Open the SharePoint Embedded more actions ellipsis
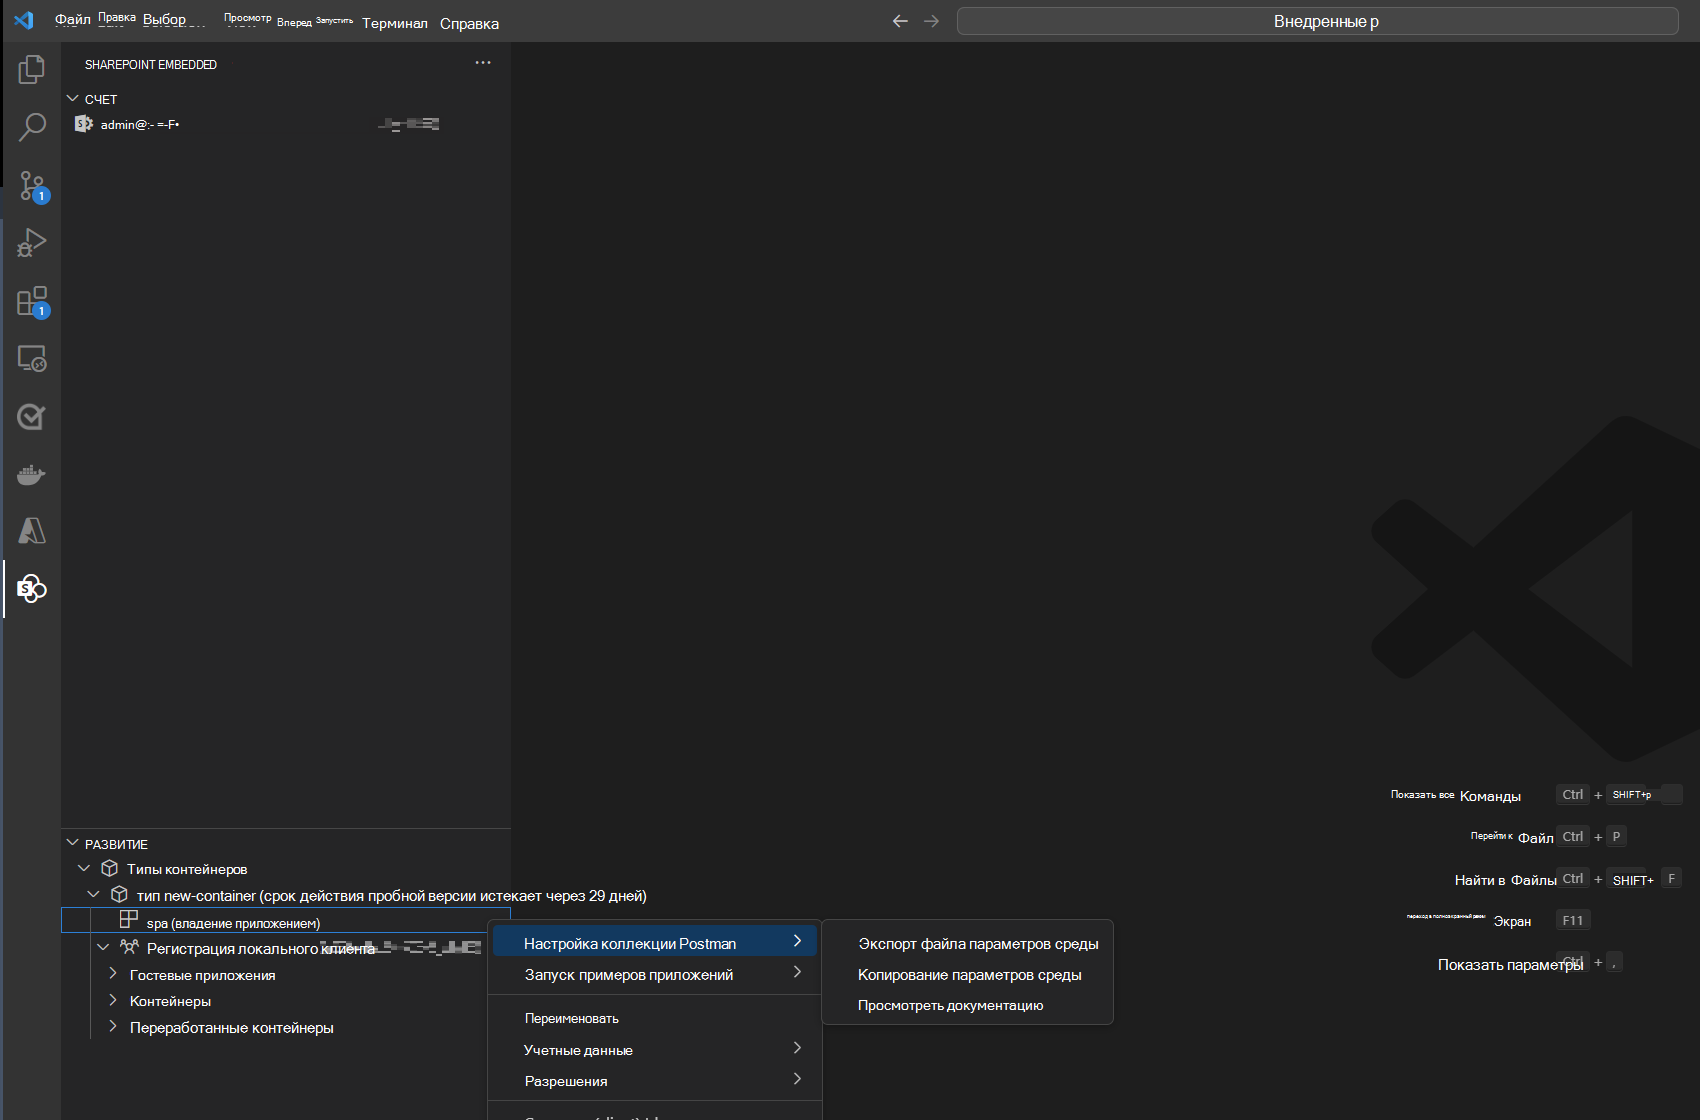 click(x=483, y=63)
